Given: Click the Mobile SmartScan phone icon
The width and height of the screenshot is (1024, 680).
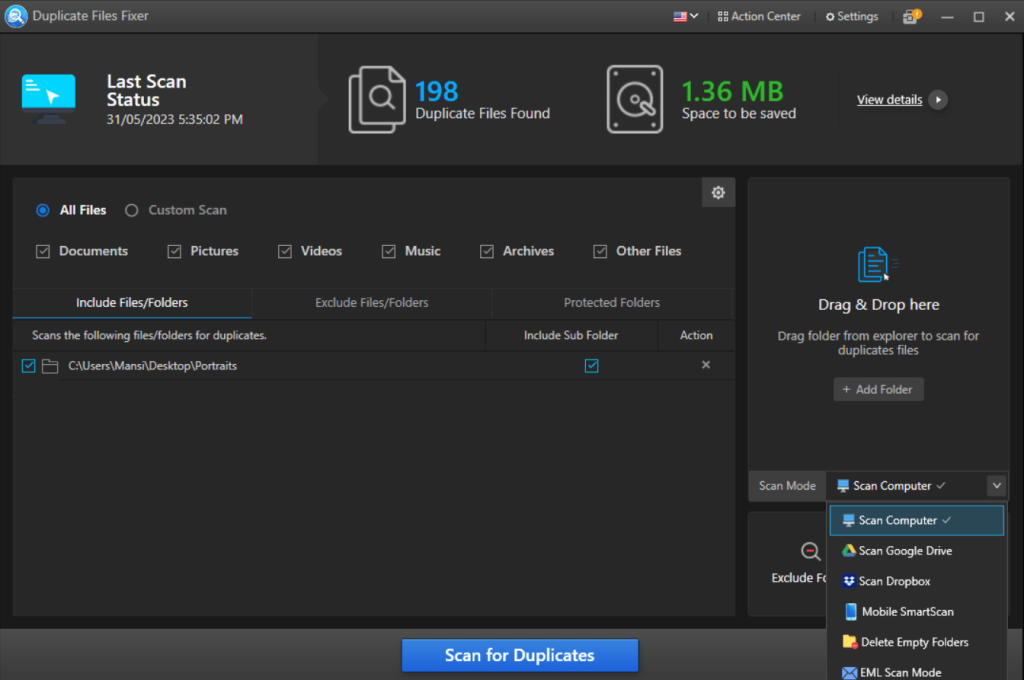Looking at the screenshot, I should [x=850, y=612].
